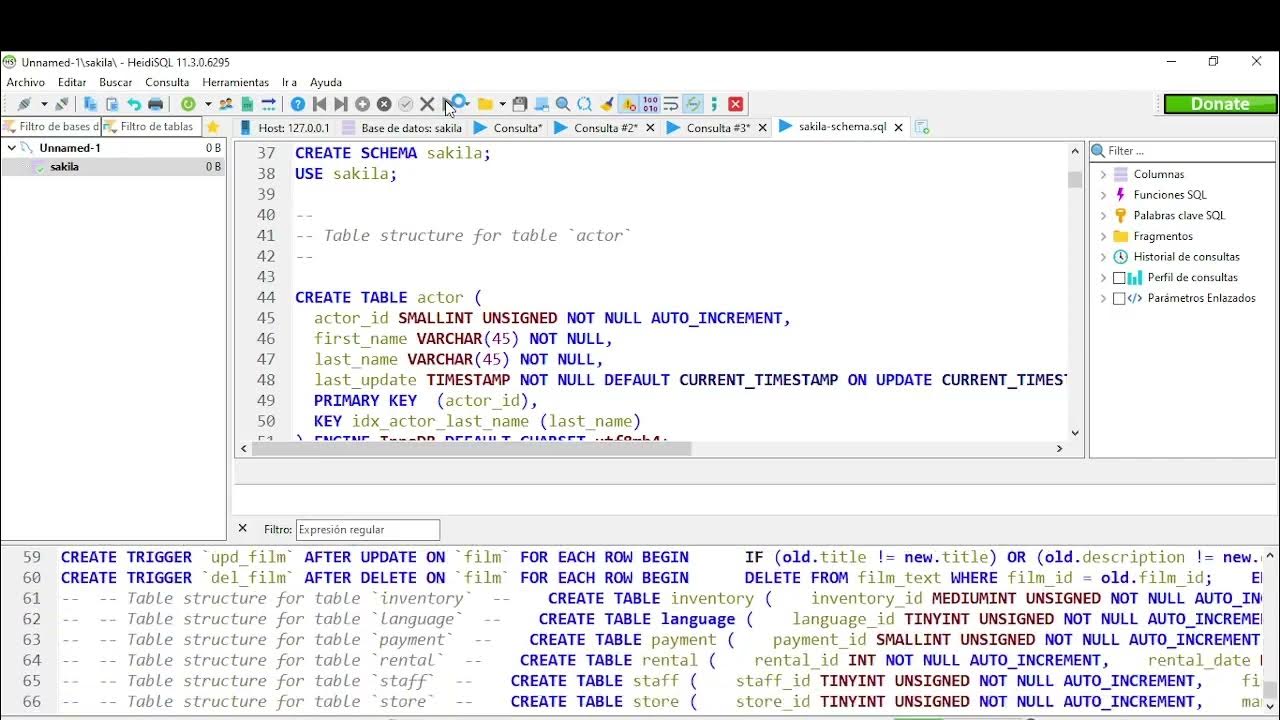Click the printer icon in the toolbar

[156, 104]
